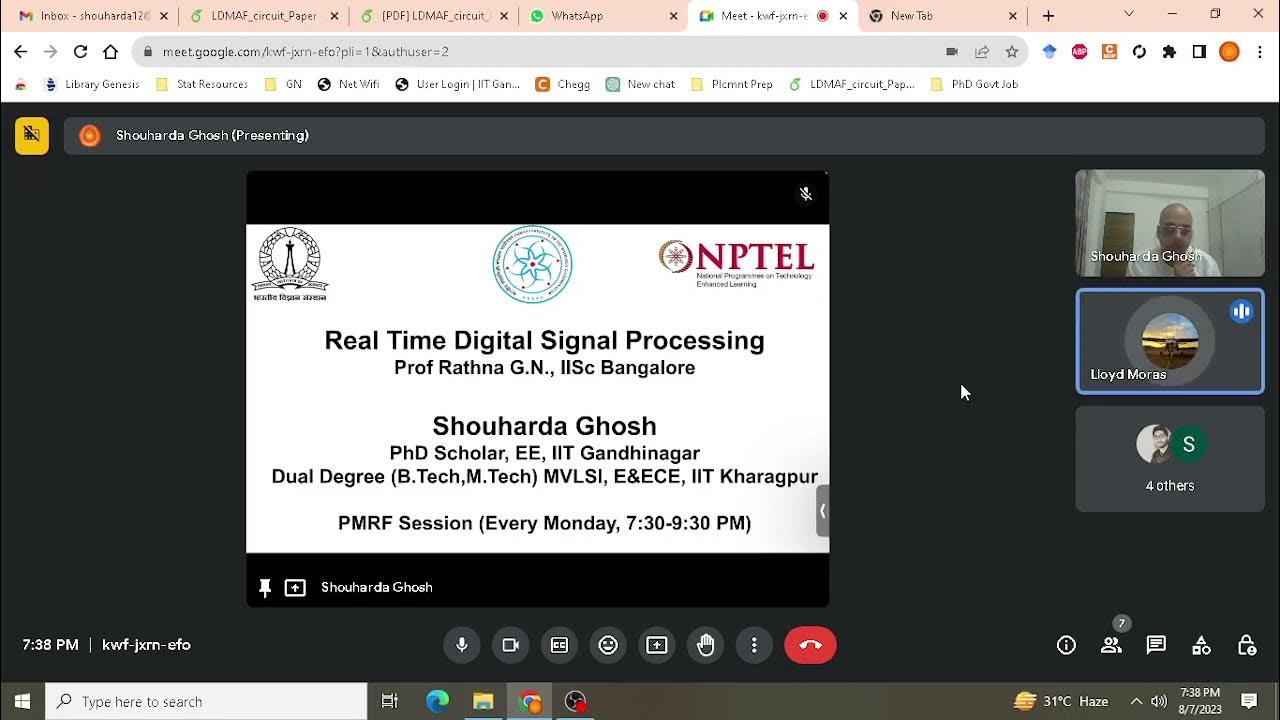Open Task View on taskbar
The image size is (1280, 720).
click(390, 701)
